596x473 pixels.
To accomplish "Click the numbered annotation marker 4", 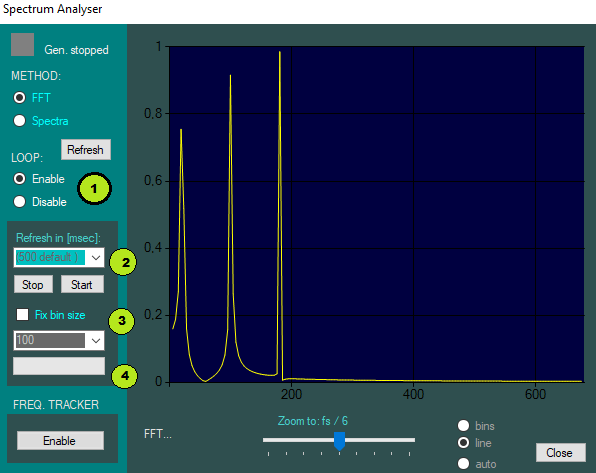I will tap(124, 376).
